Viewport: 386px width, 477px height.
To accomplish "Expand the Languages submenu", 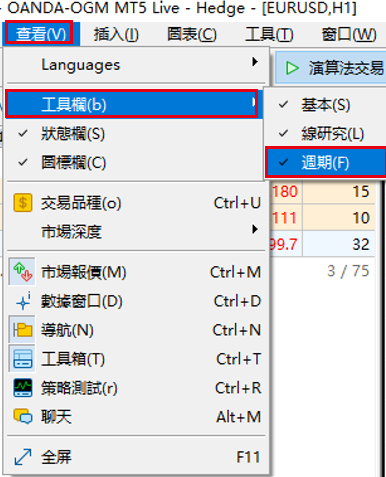I will click(x=135, y=65).
